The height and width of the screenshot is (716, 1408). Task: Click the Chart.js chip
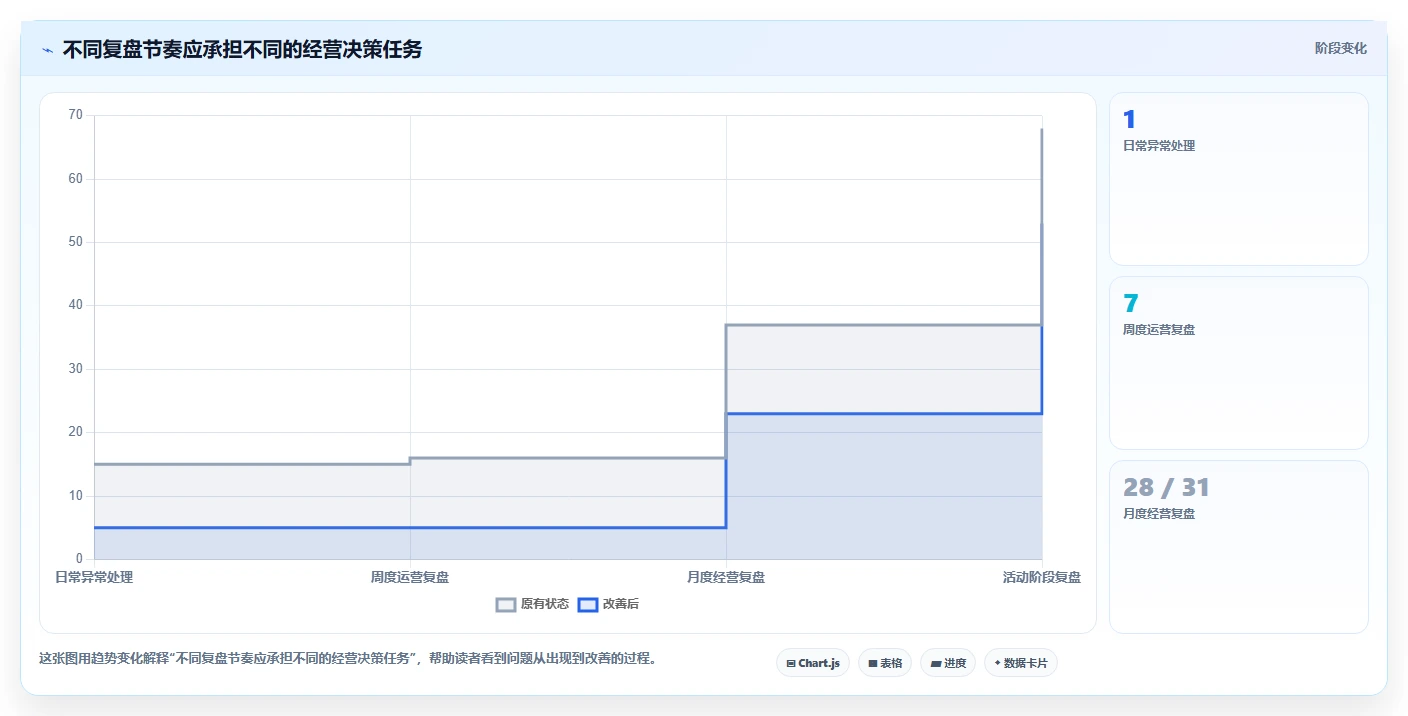(813, 663)
